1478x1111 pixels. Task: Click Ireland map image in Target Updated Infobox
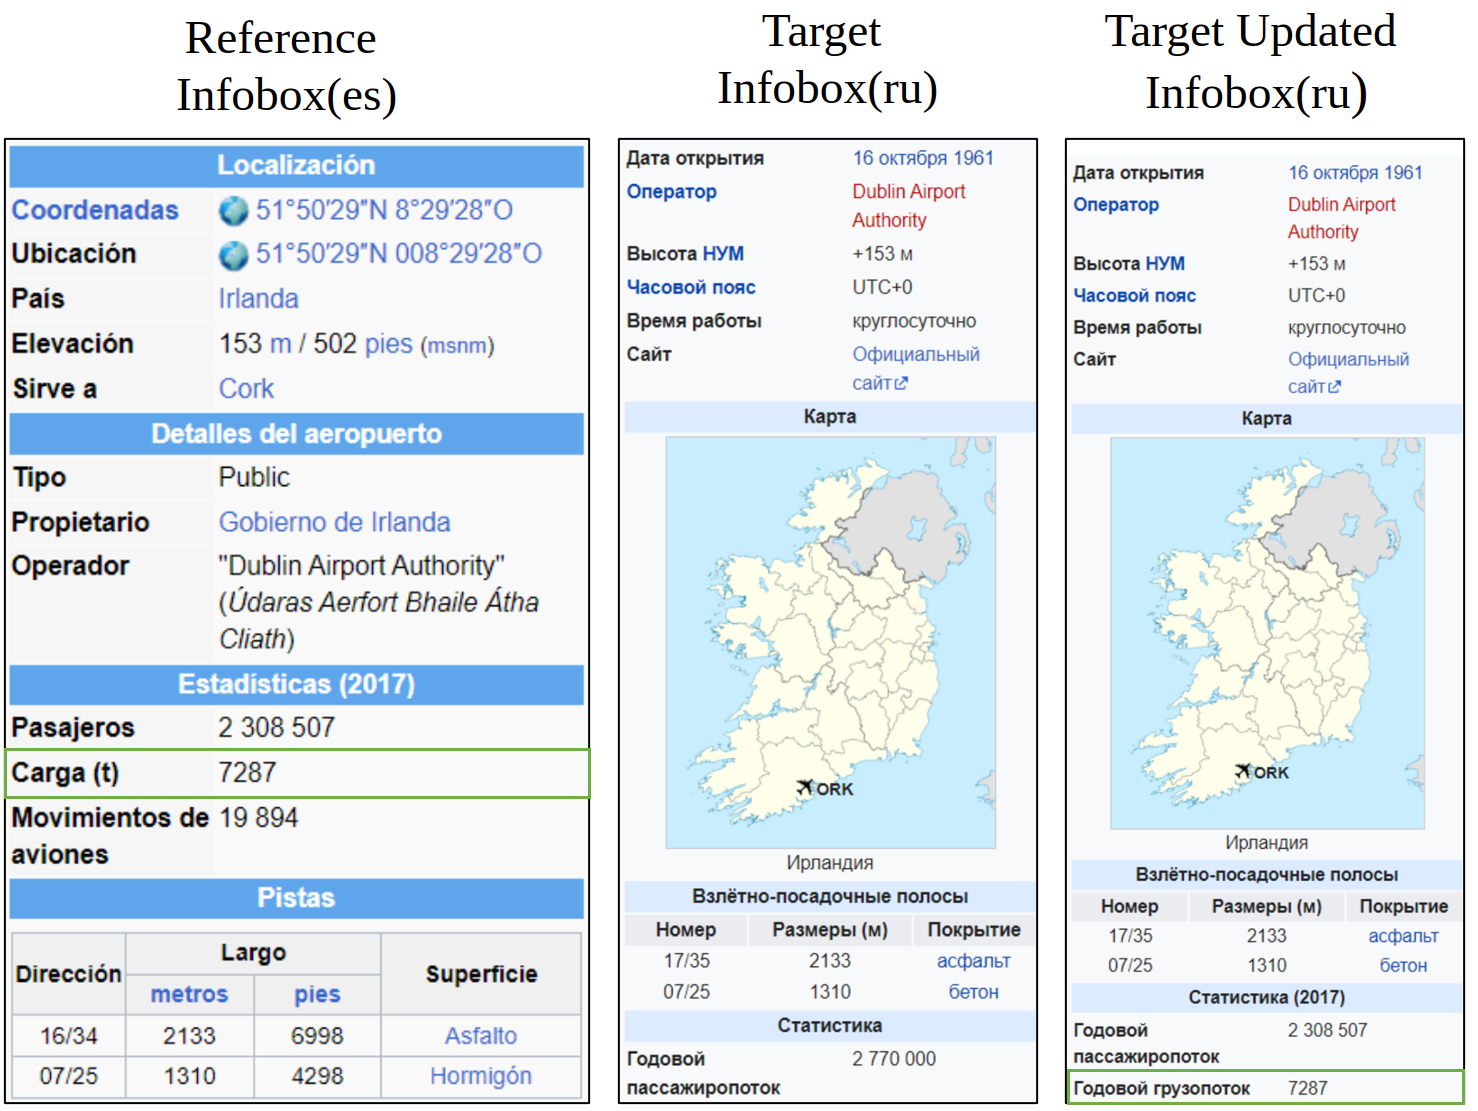pyautogui.click(x=1267, y=633)
